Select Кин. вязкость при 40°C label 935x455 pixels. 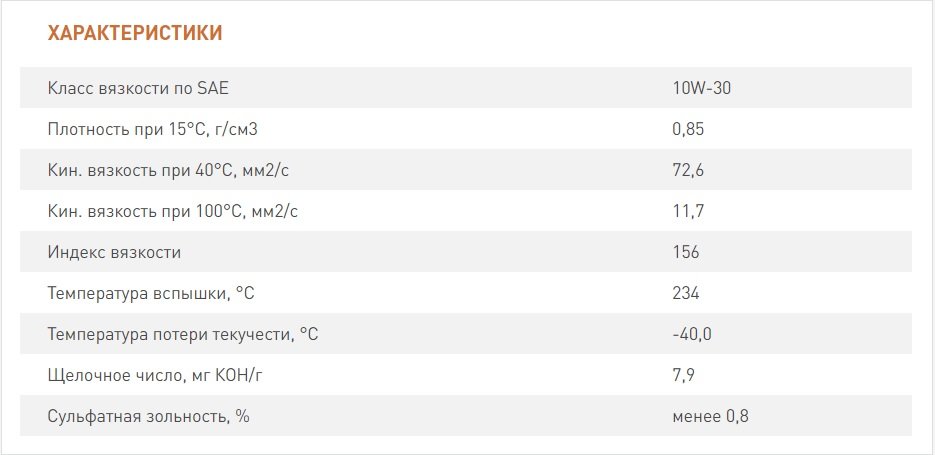point(169,171)
